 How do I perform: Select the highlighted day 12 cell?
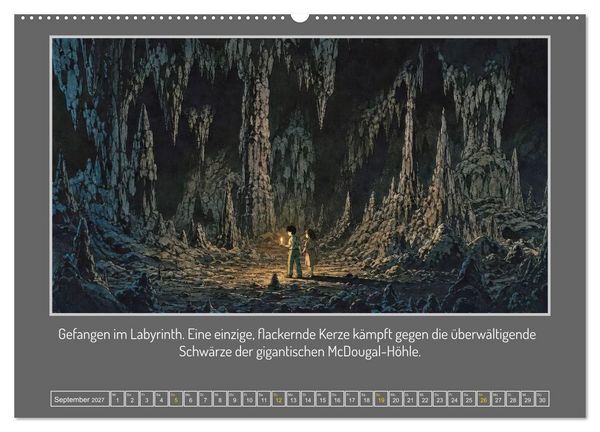point(278,399)
